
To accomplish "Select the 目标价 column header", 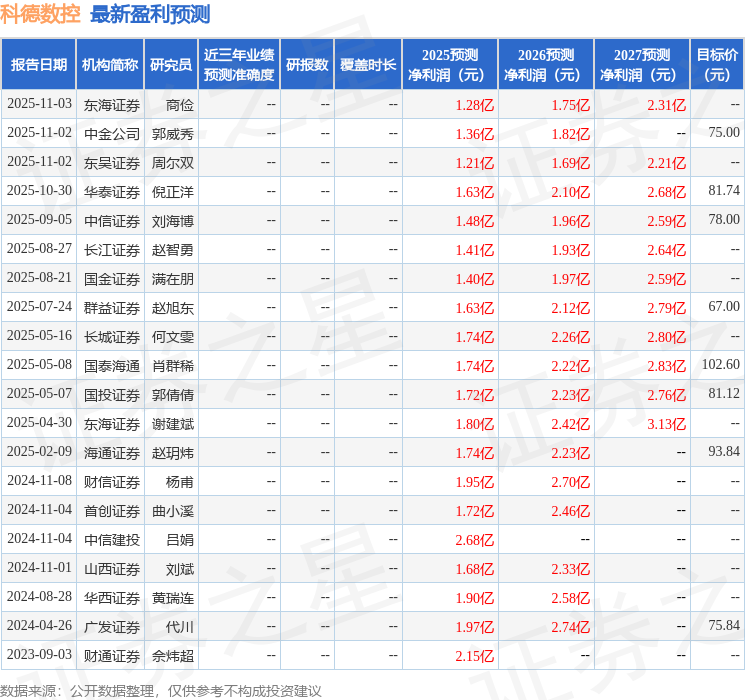I will (717, 65).
